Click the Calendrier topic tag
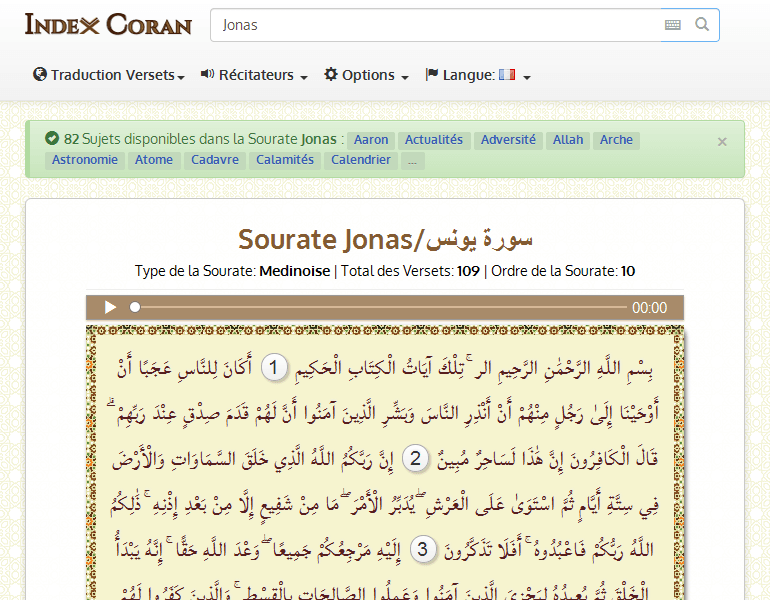The image size is (770, 600). coord(361,160)
